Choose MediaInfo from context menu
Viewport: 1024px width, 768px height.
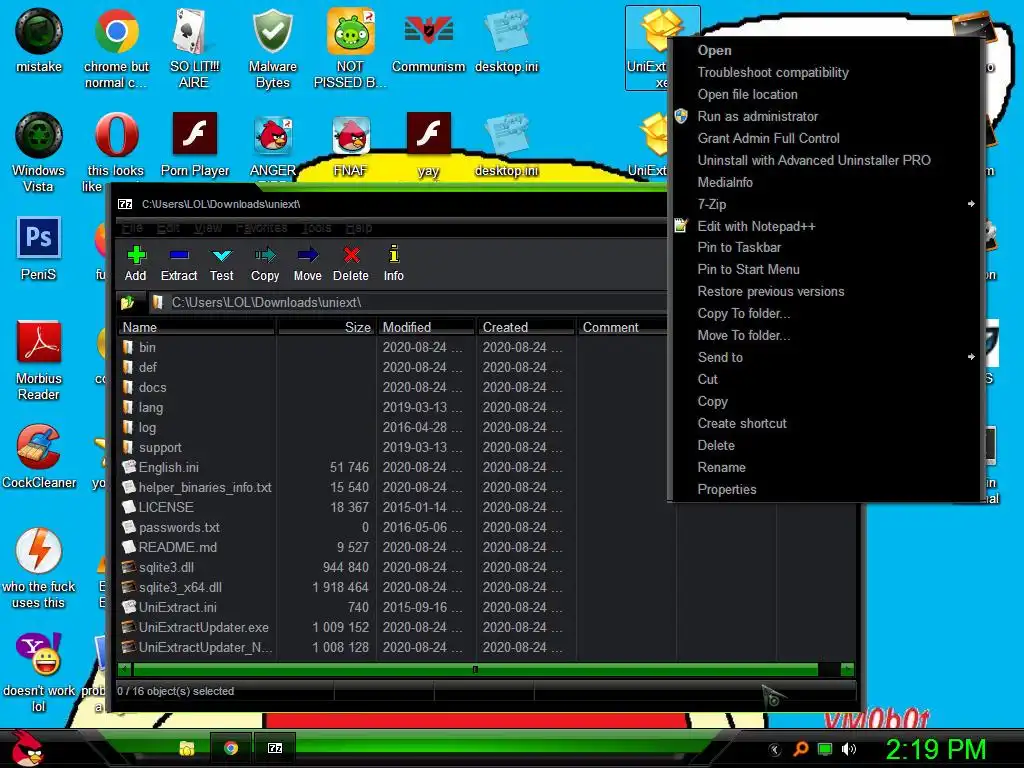coord(825,182)
